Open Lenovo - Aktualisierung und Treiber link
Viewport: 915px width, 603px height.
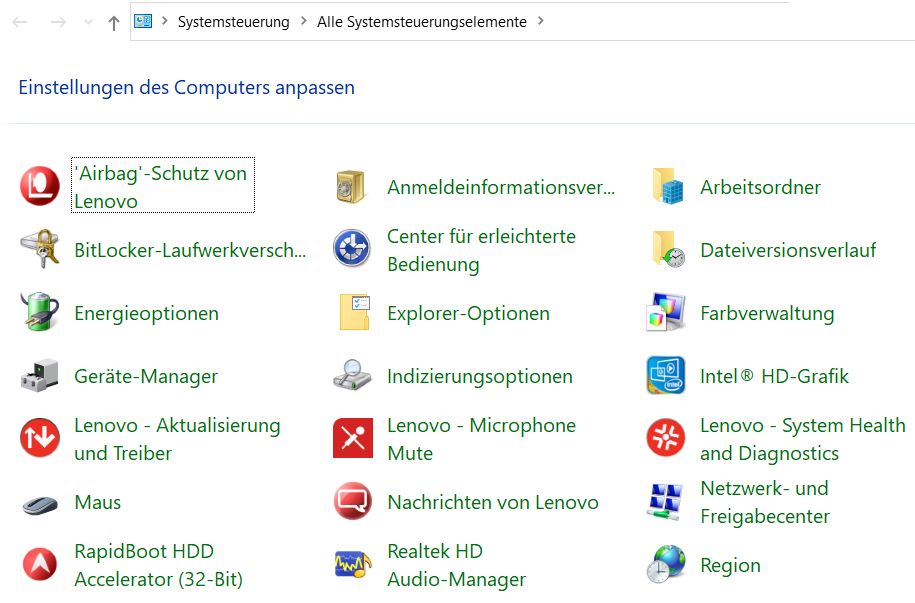click(x=177, y=439)
